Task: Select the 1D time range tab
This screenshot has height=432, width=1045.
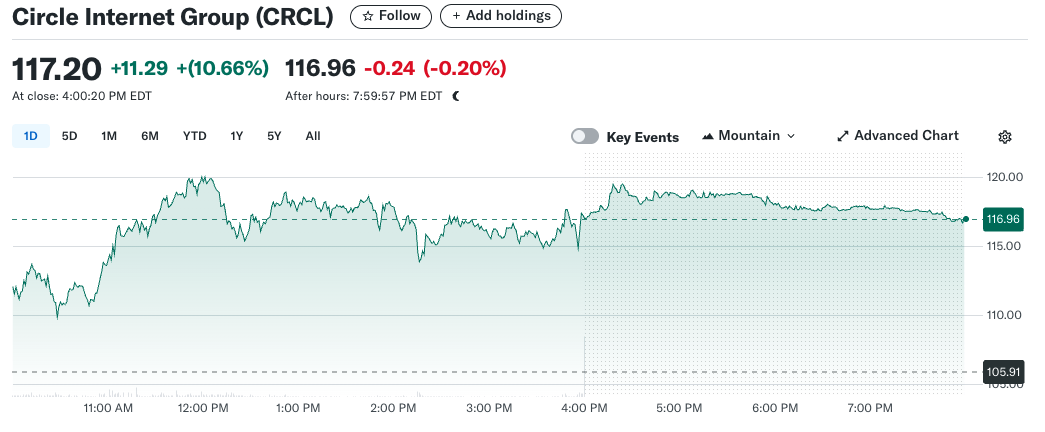Action: pyautogui.click(x=30, y=136)
